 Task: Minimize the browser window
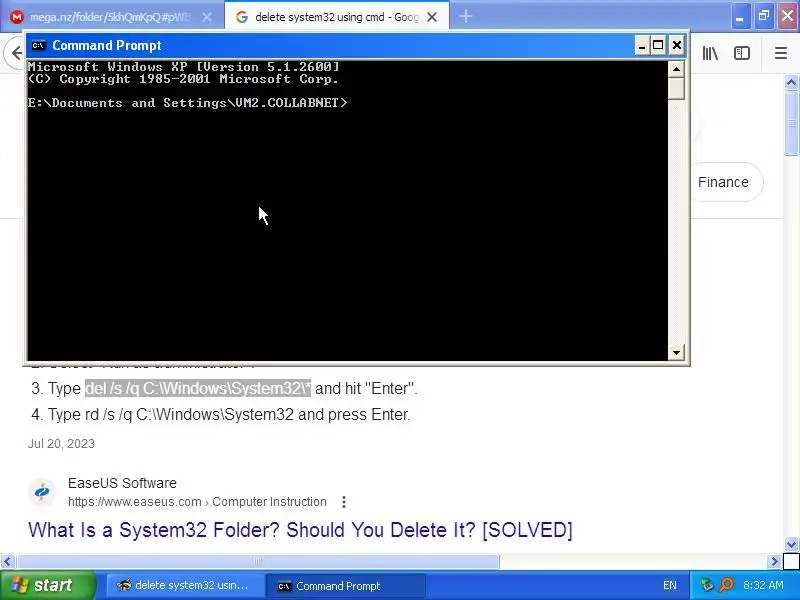tap(739, 17)
